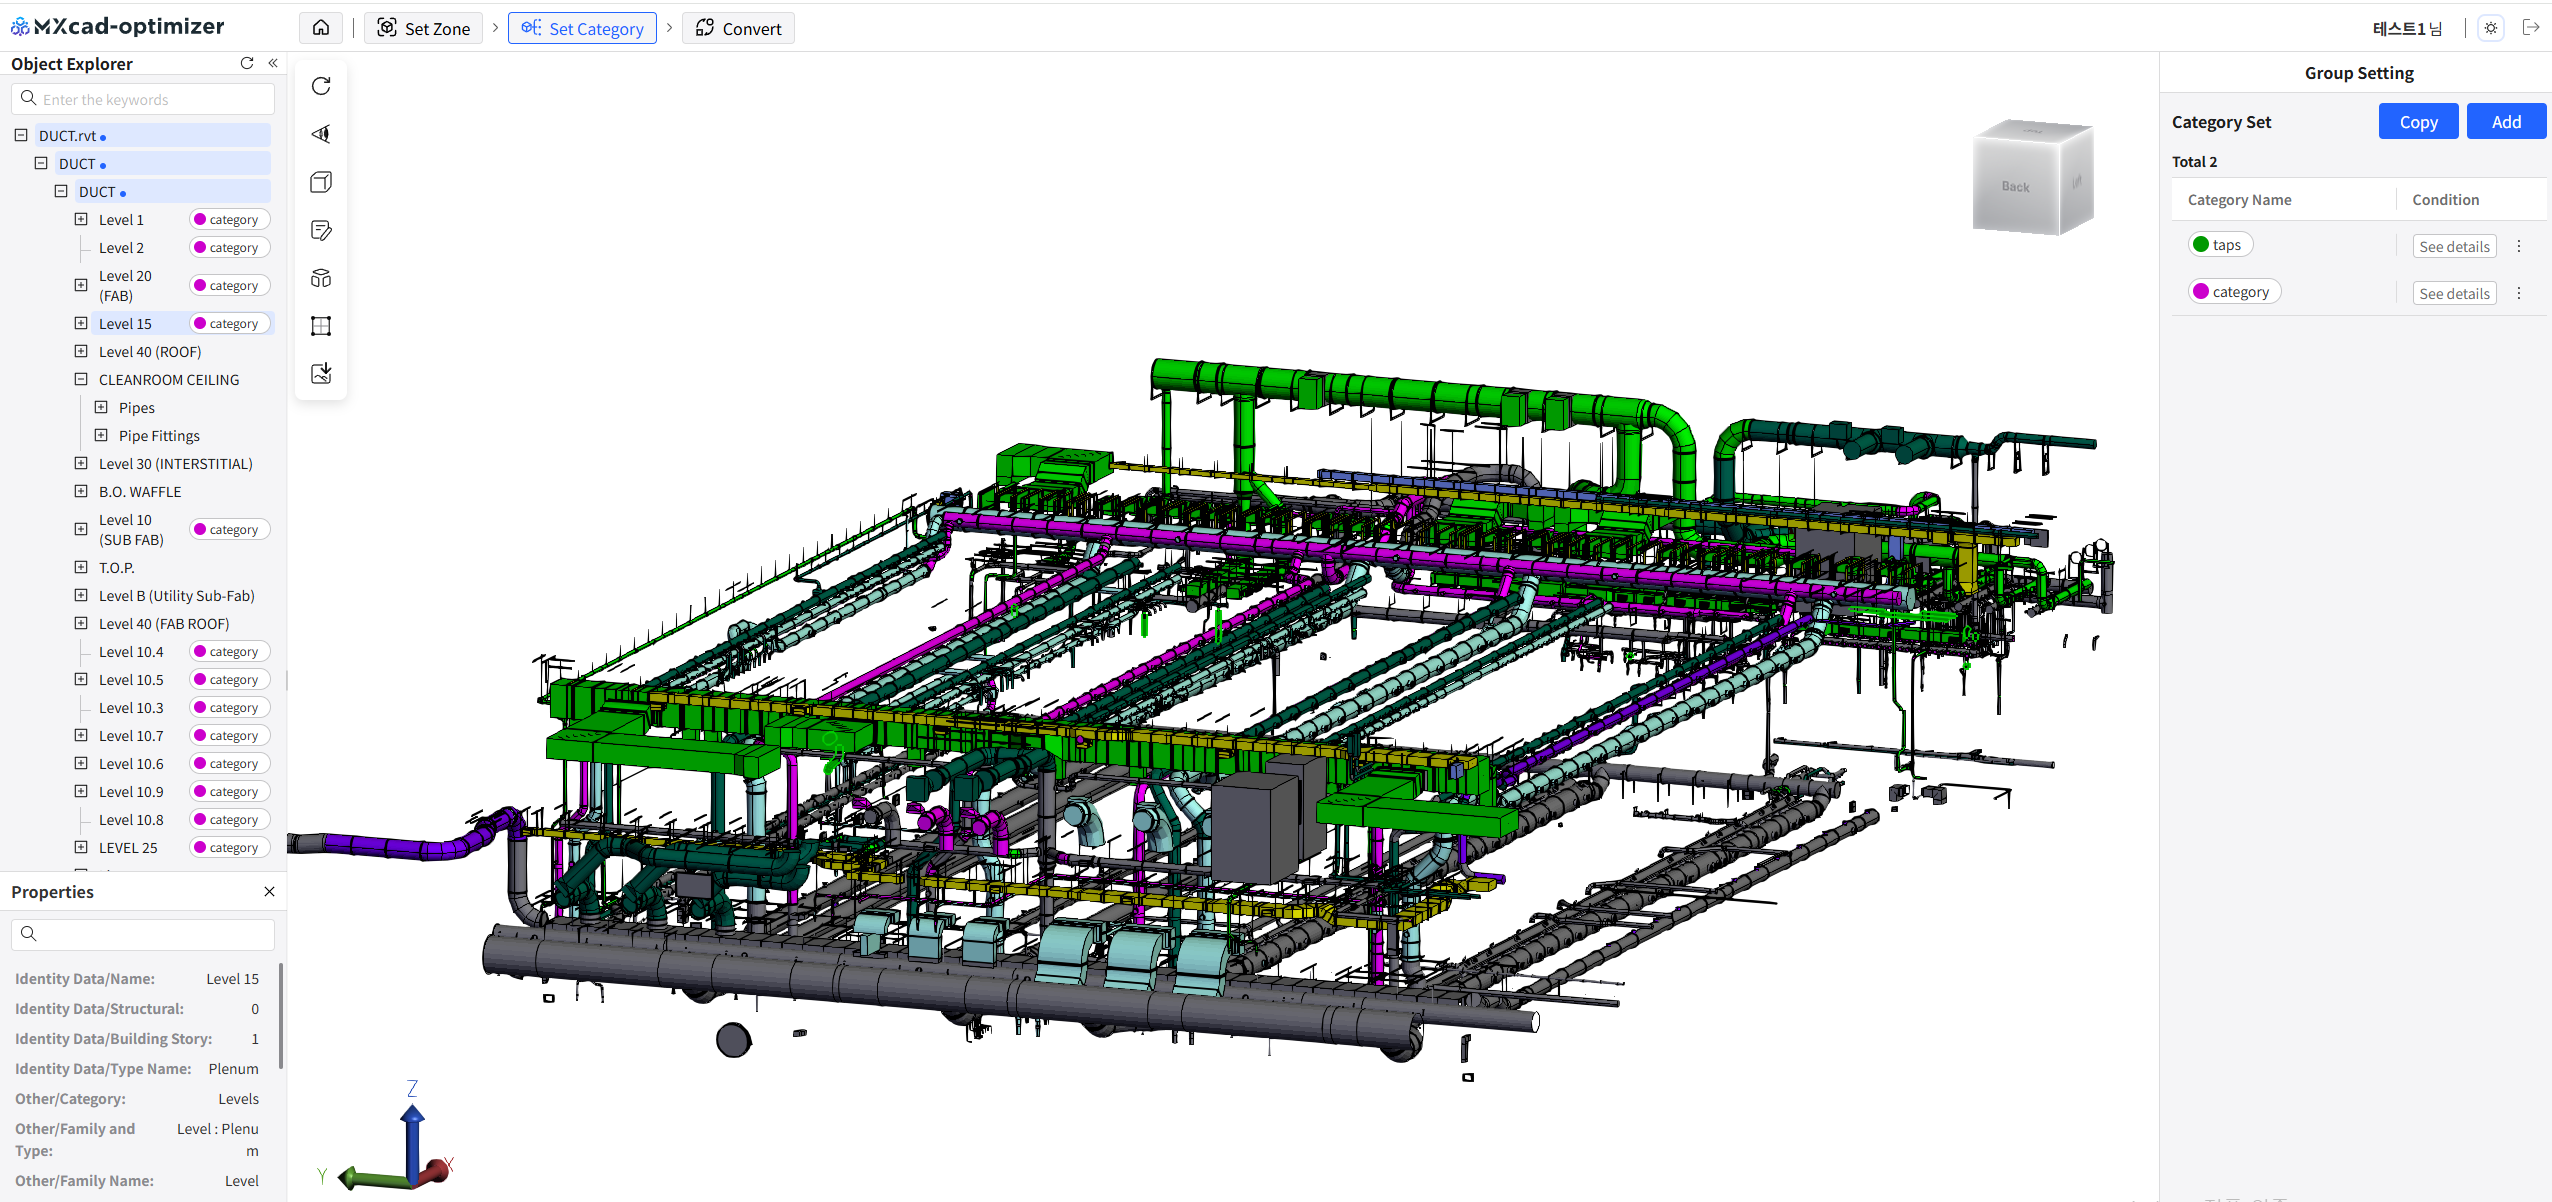Click See details for taps category

click(2453, 246)
